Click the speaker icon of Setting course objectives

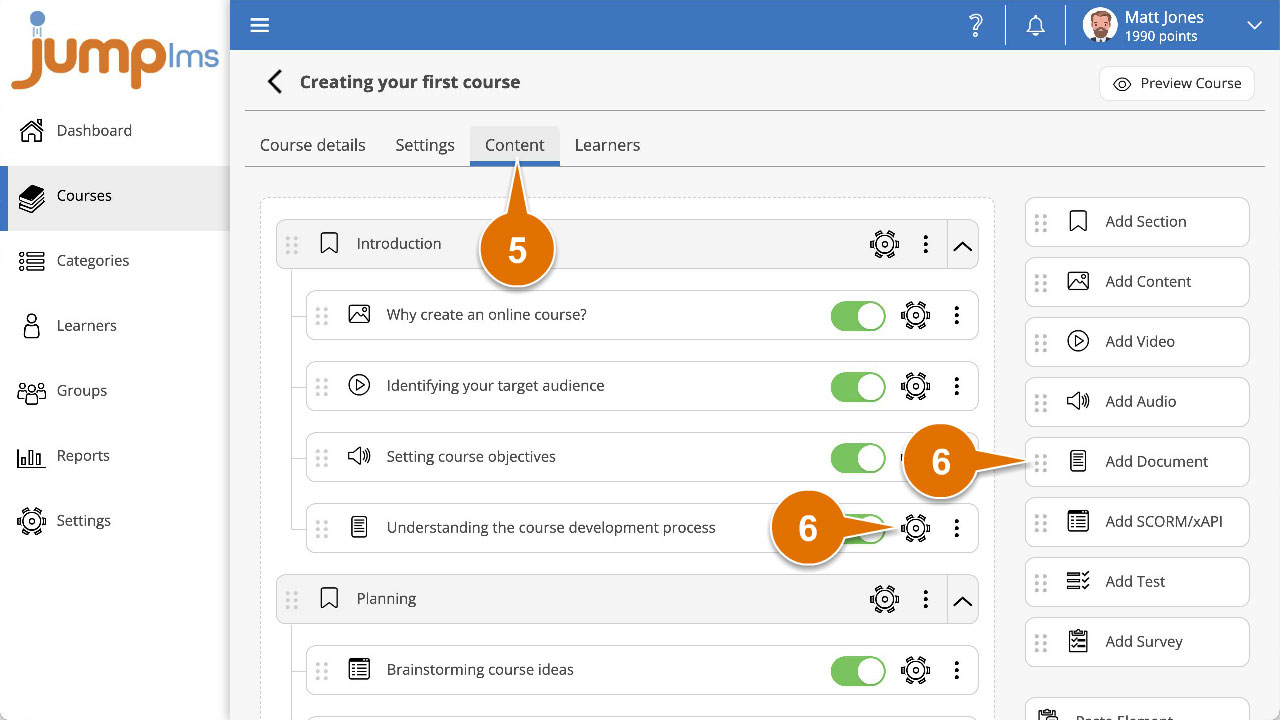[359, 456]
